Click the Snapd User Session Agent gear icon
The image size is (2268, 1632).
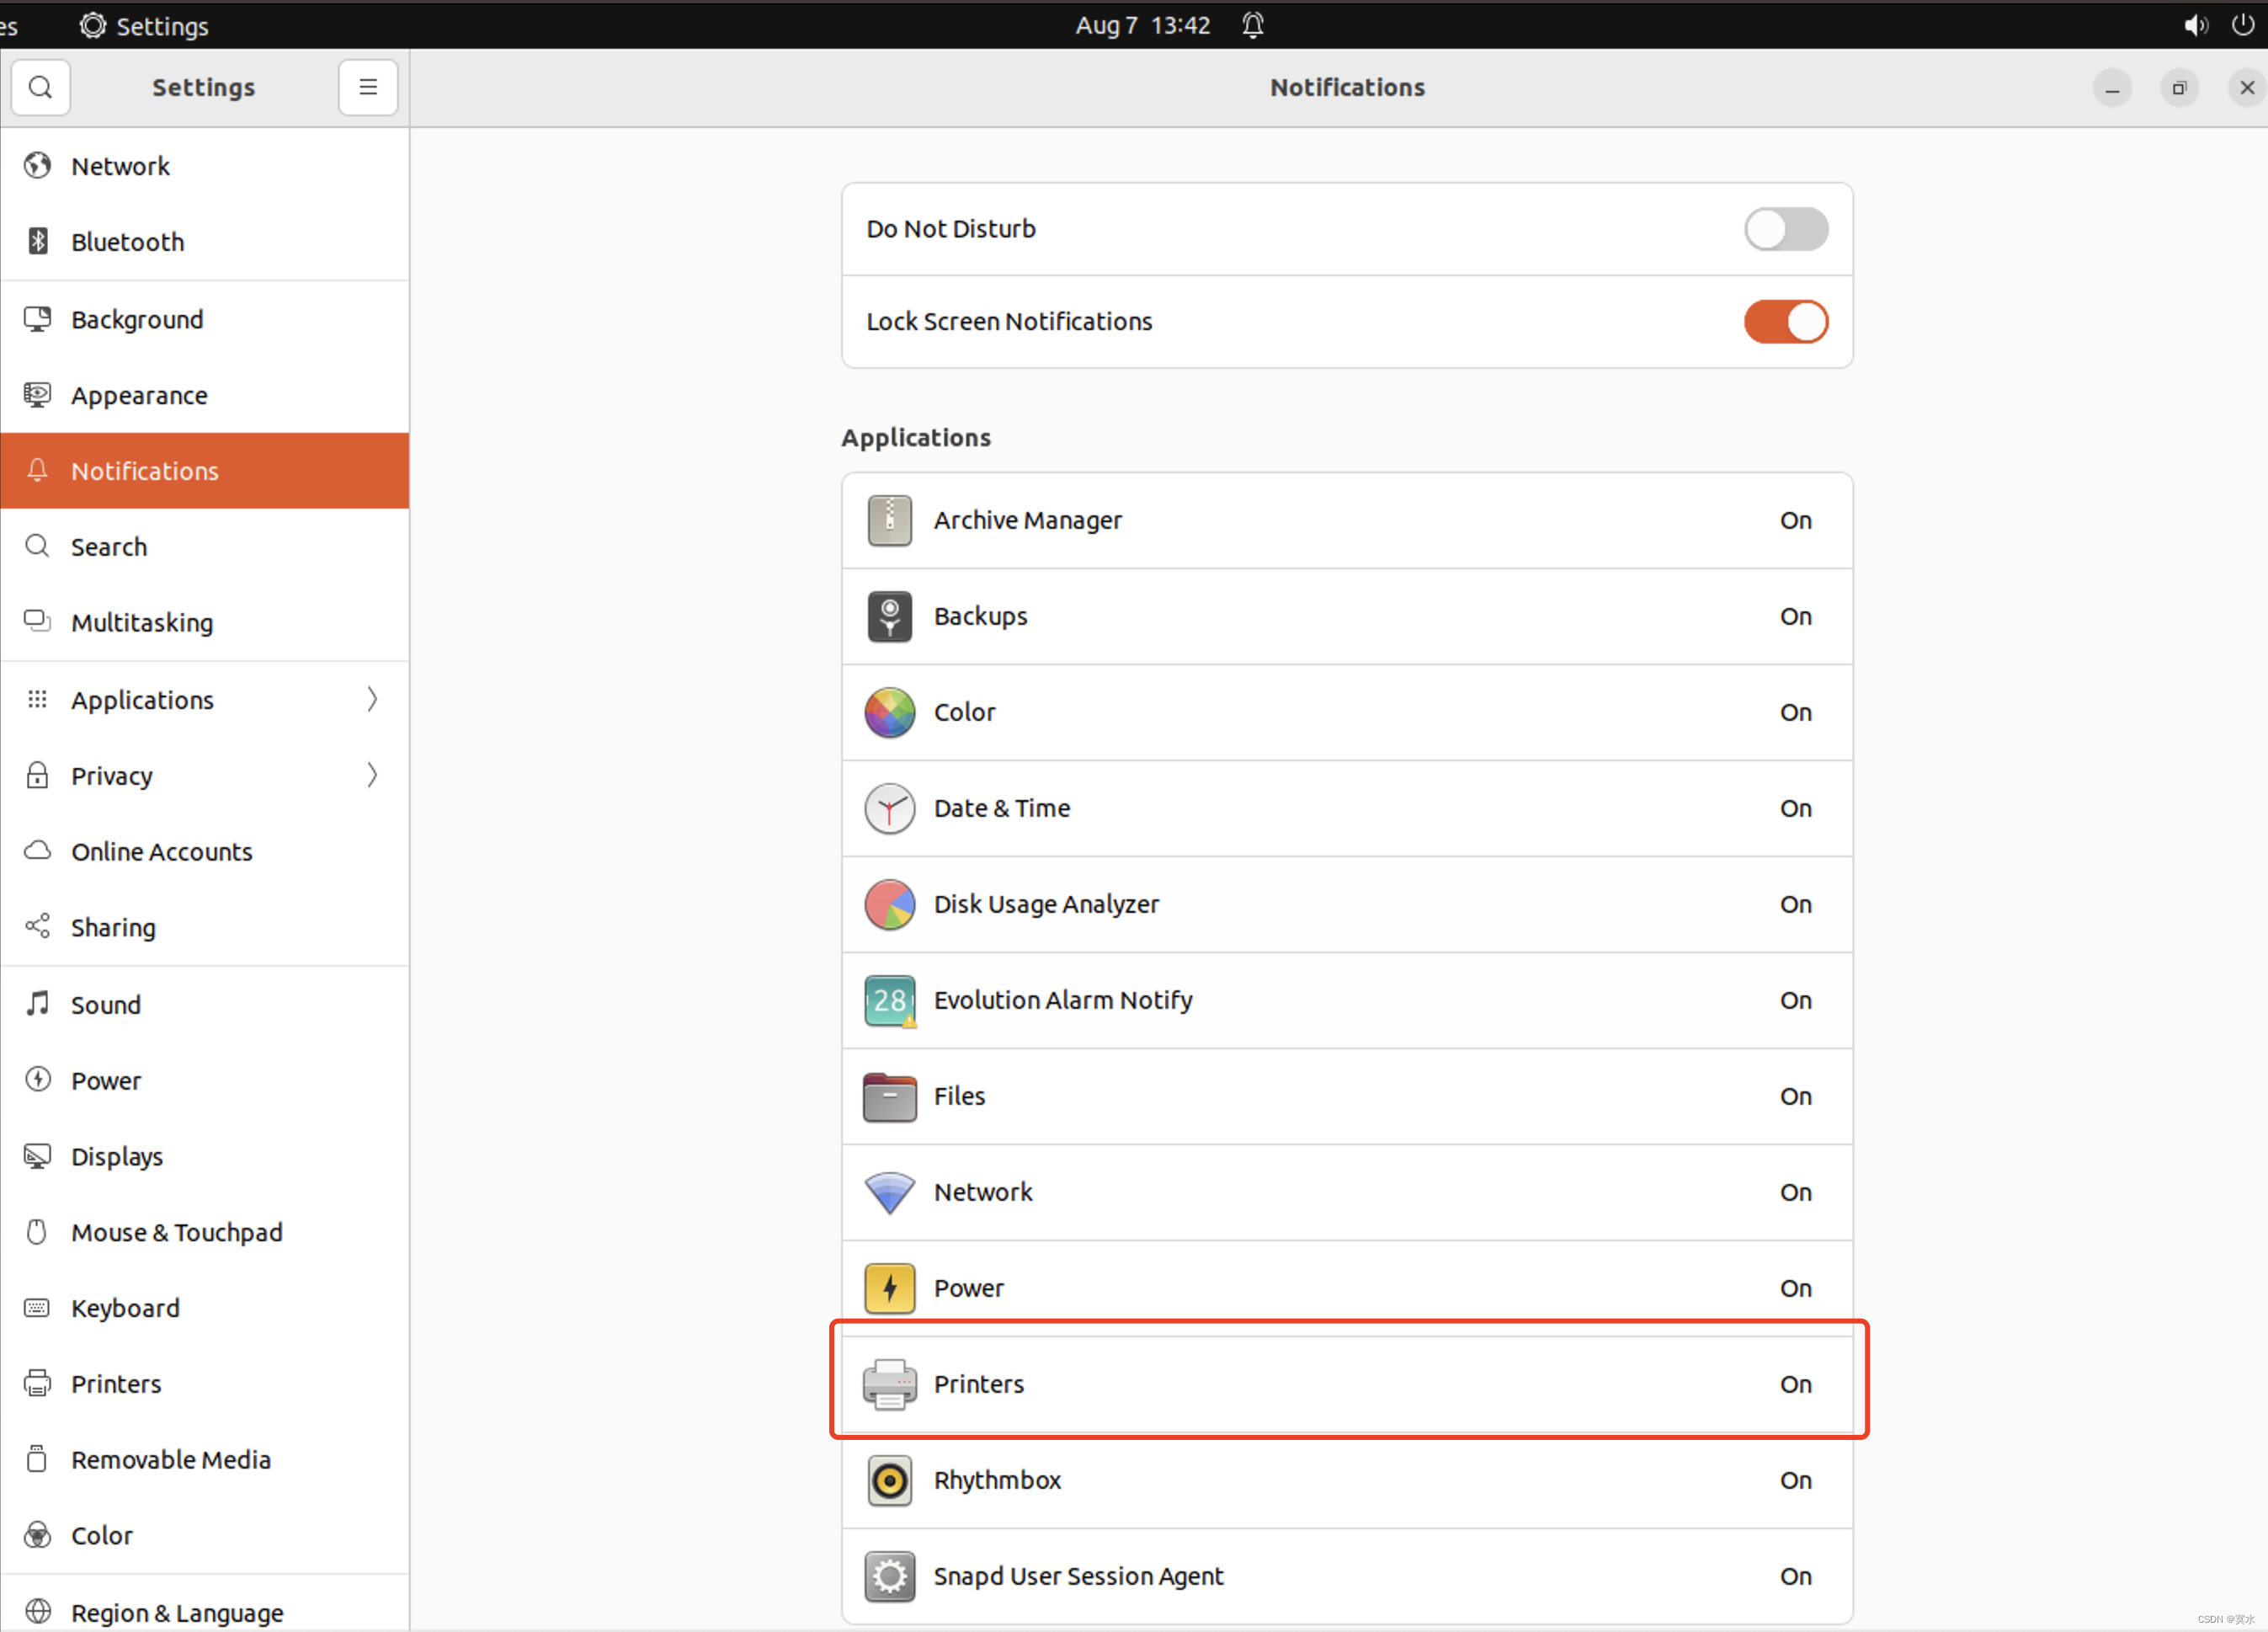click(888, 1576)
